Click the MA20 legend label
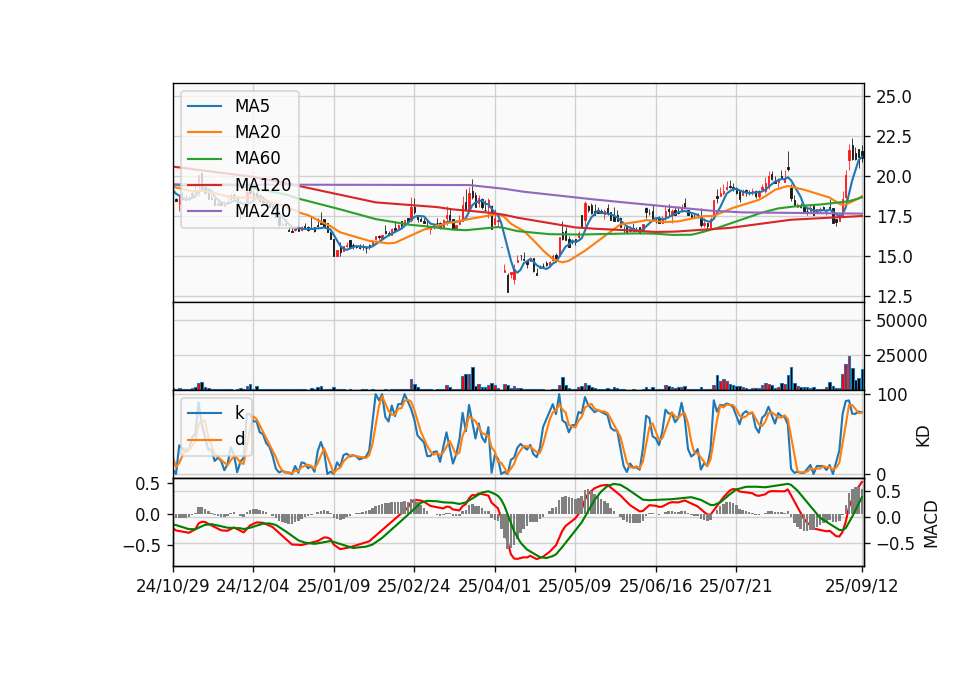Screen dimensions: 960x690 point(257,132)
